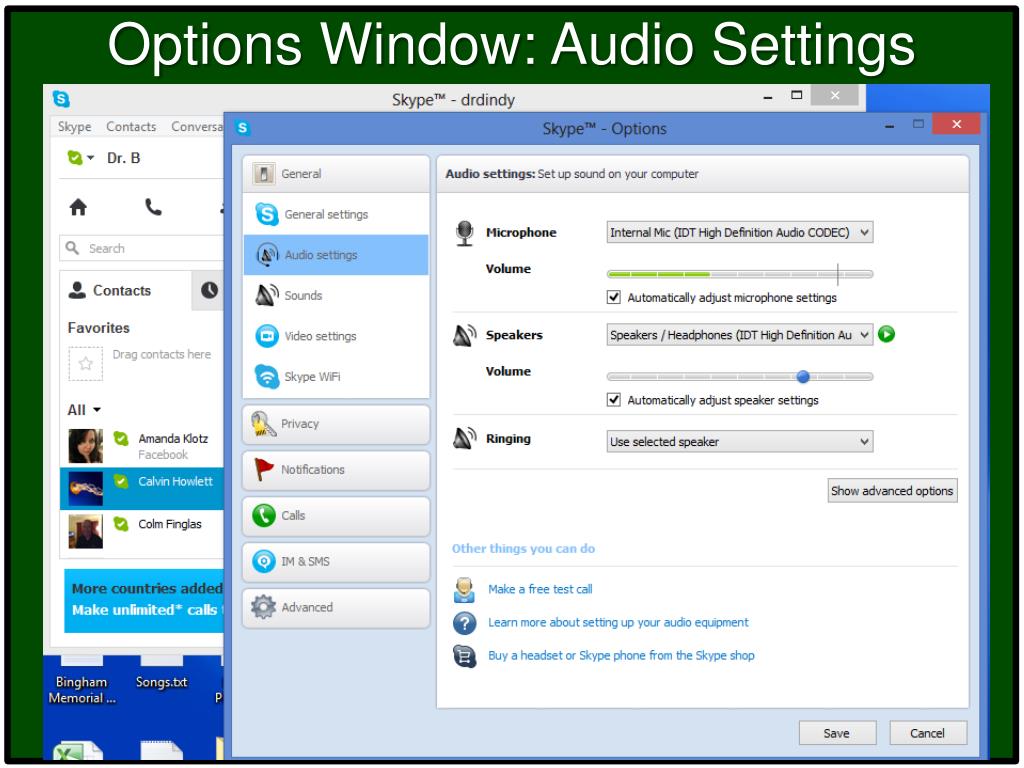Expand the Calls section tab
Screen dimensions: 1024x768
(x=336, y=515)
